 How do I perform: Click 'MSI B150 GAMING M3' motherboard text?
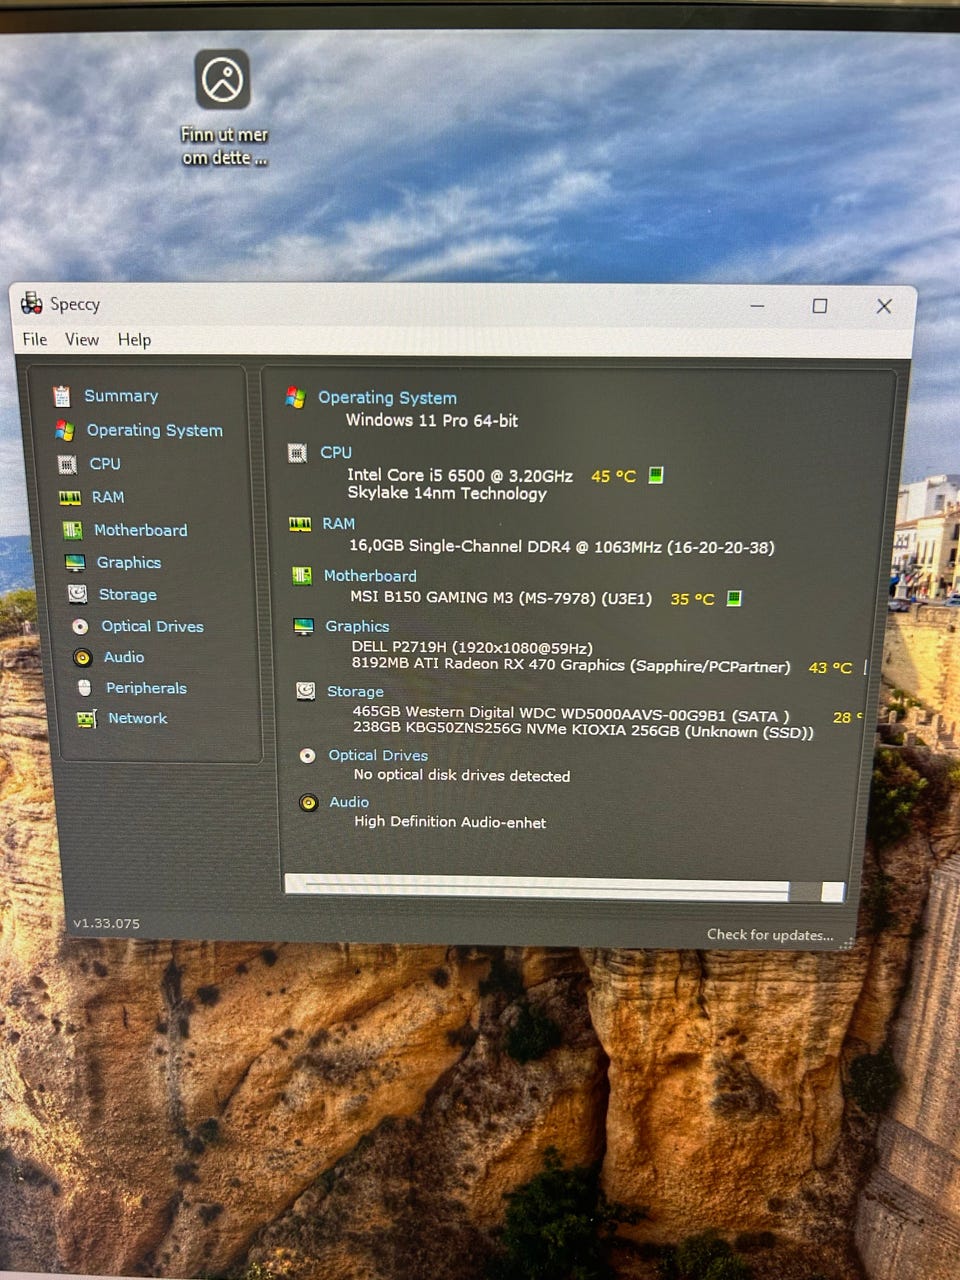[501, 598]
